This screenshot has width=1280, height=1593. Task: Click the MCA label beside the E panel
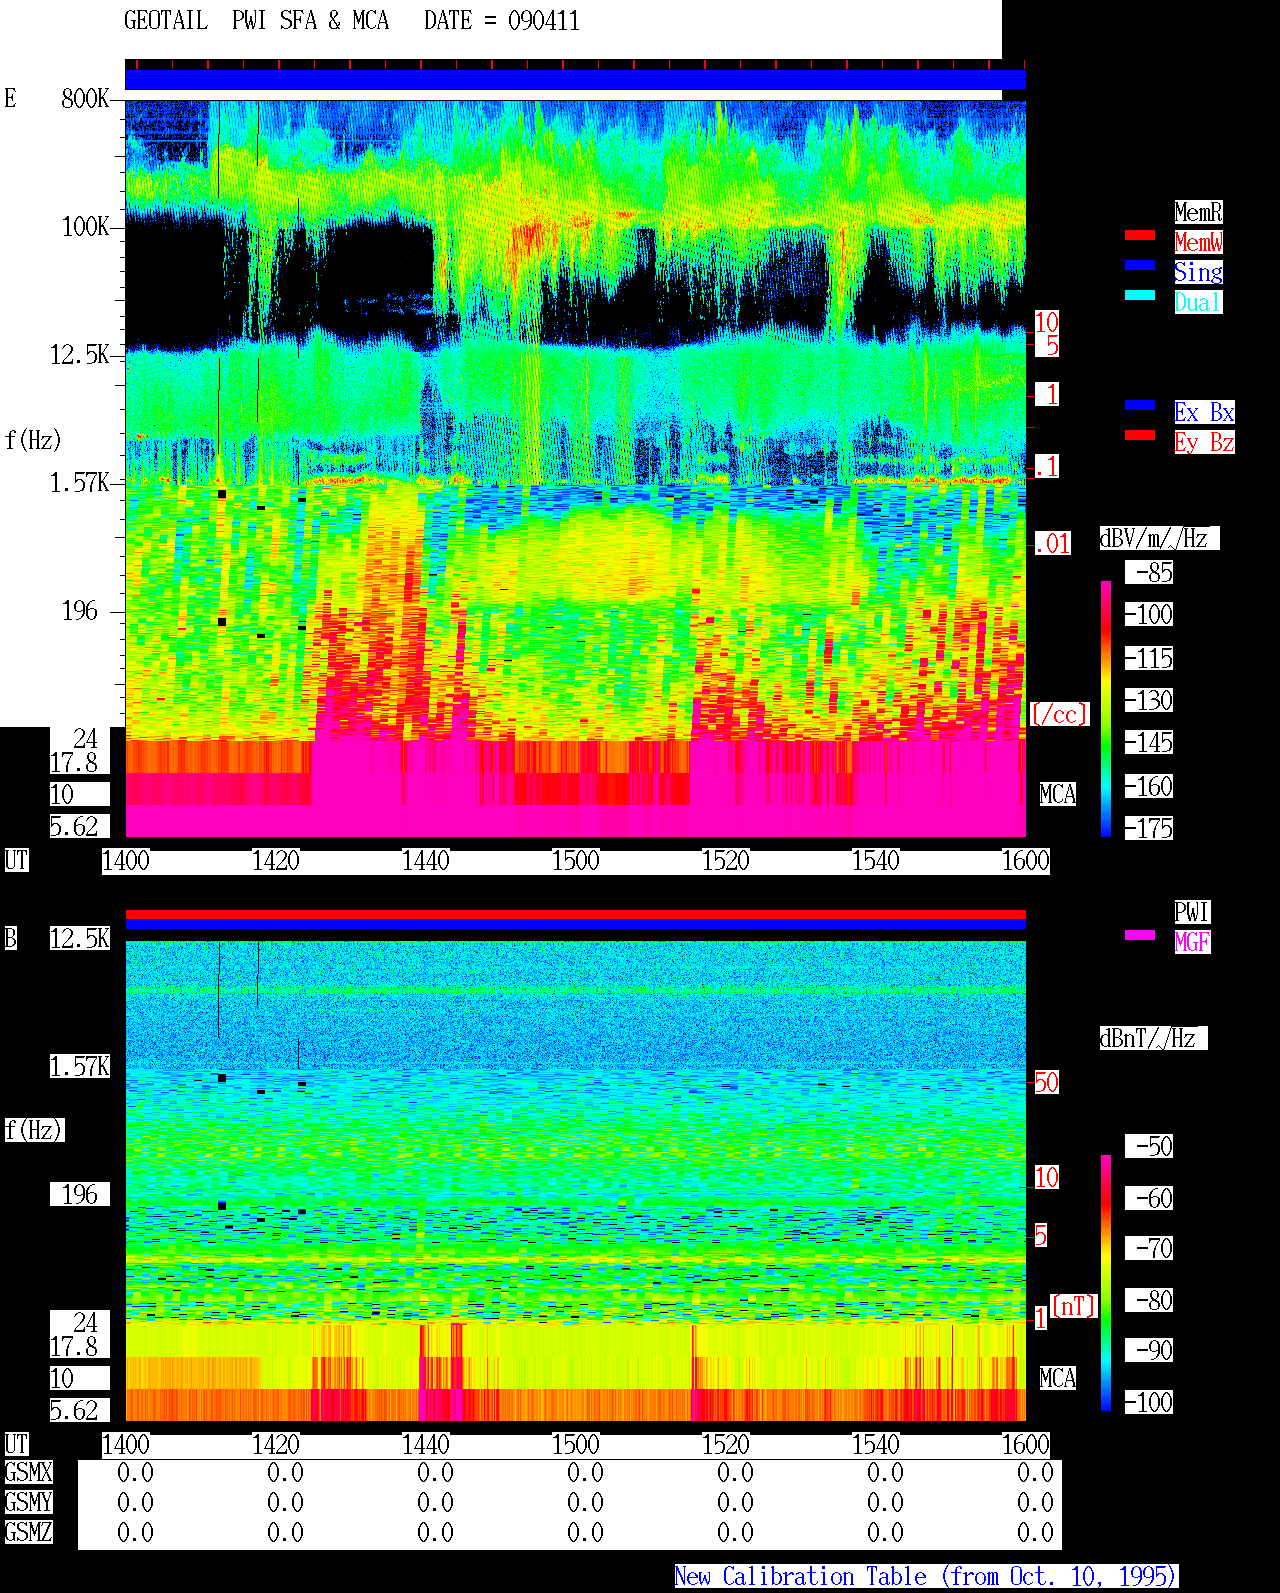[1058, 794]
